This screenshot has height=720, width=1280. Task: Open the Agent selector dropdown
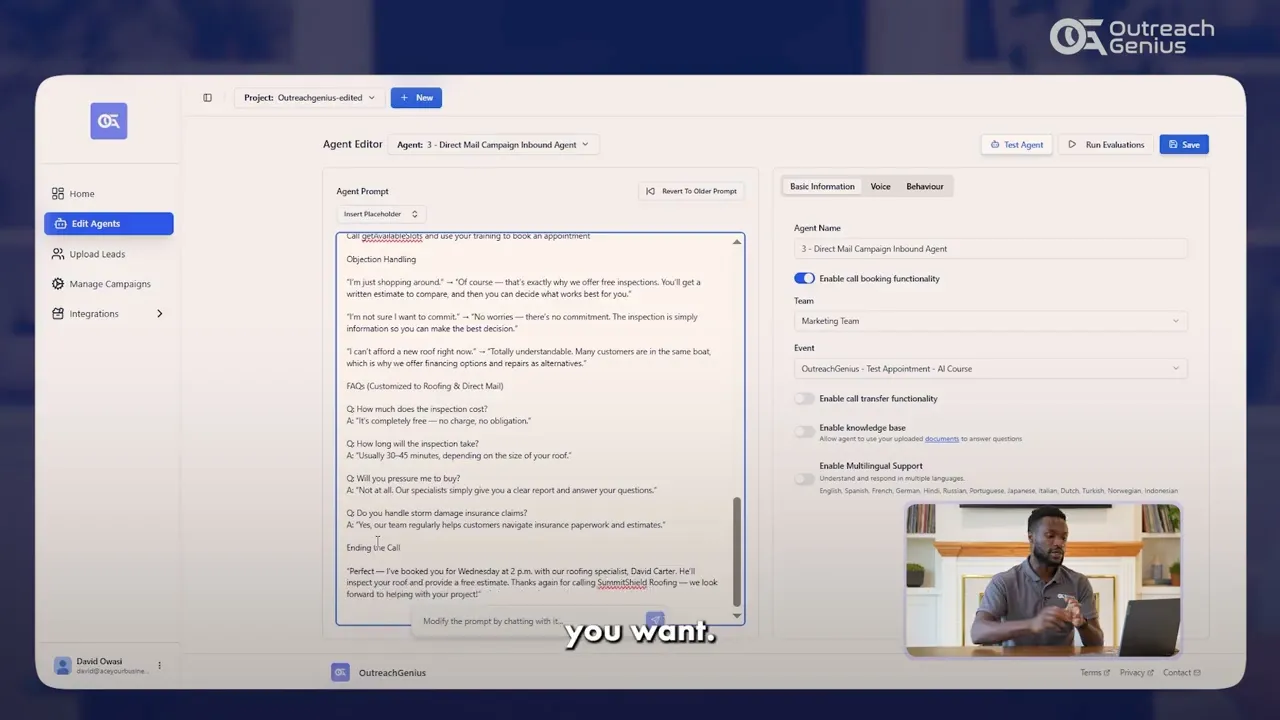pyautogui.click(x=494, y=145)
